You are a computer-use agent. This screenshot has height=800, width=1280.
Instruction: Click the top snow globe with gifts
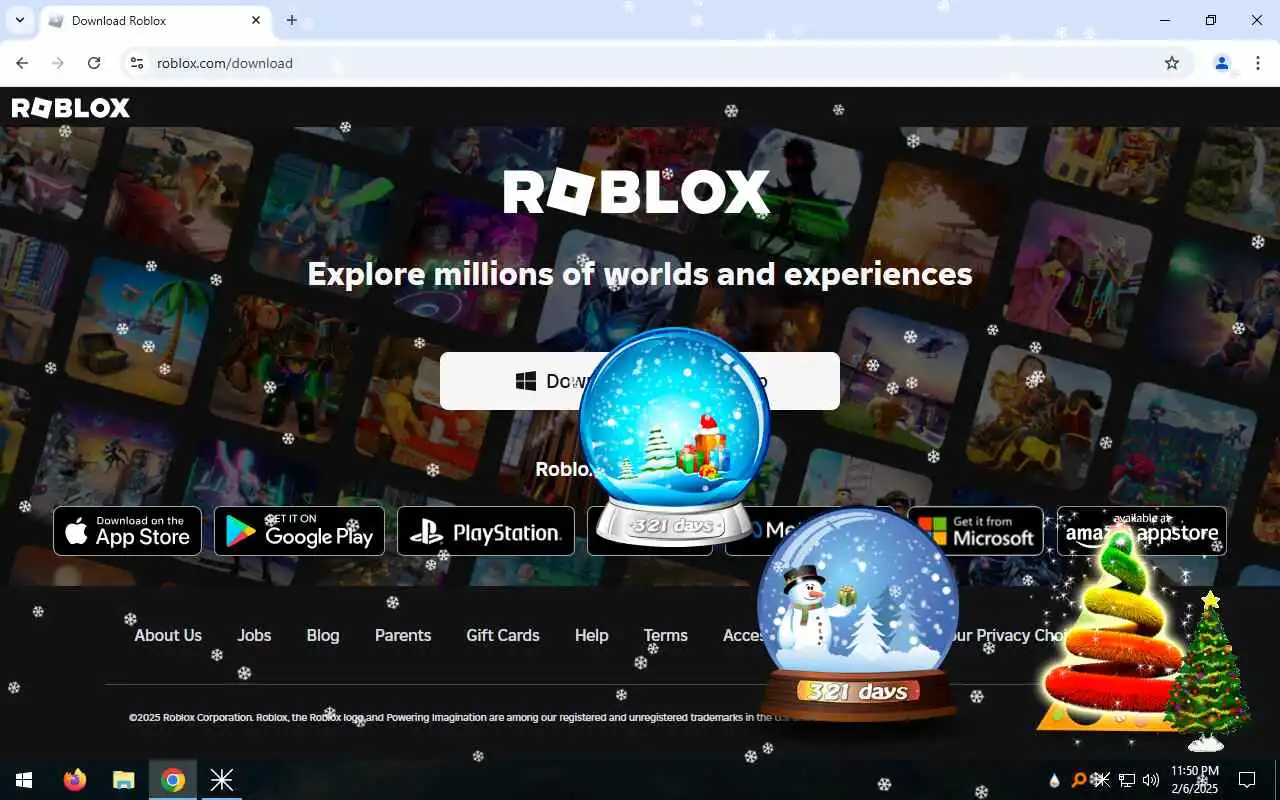point(675,437)
